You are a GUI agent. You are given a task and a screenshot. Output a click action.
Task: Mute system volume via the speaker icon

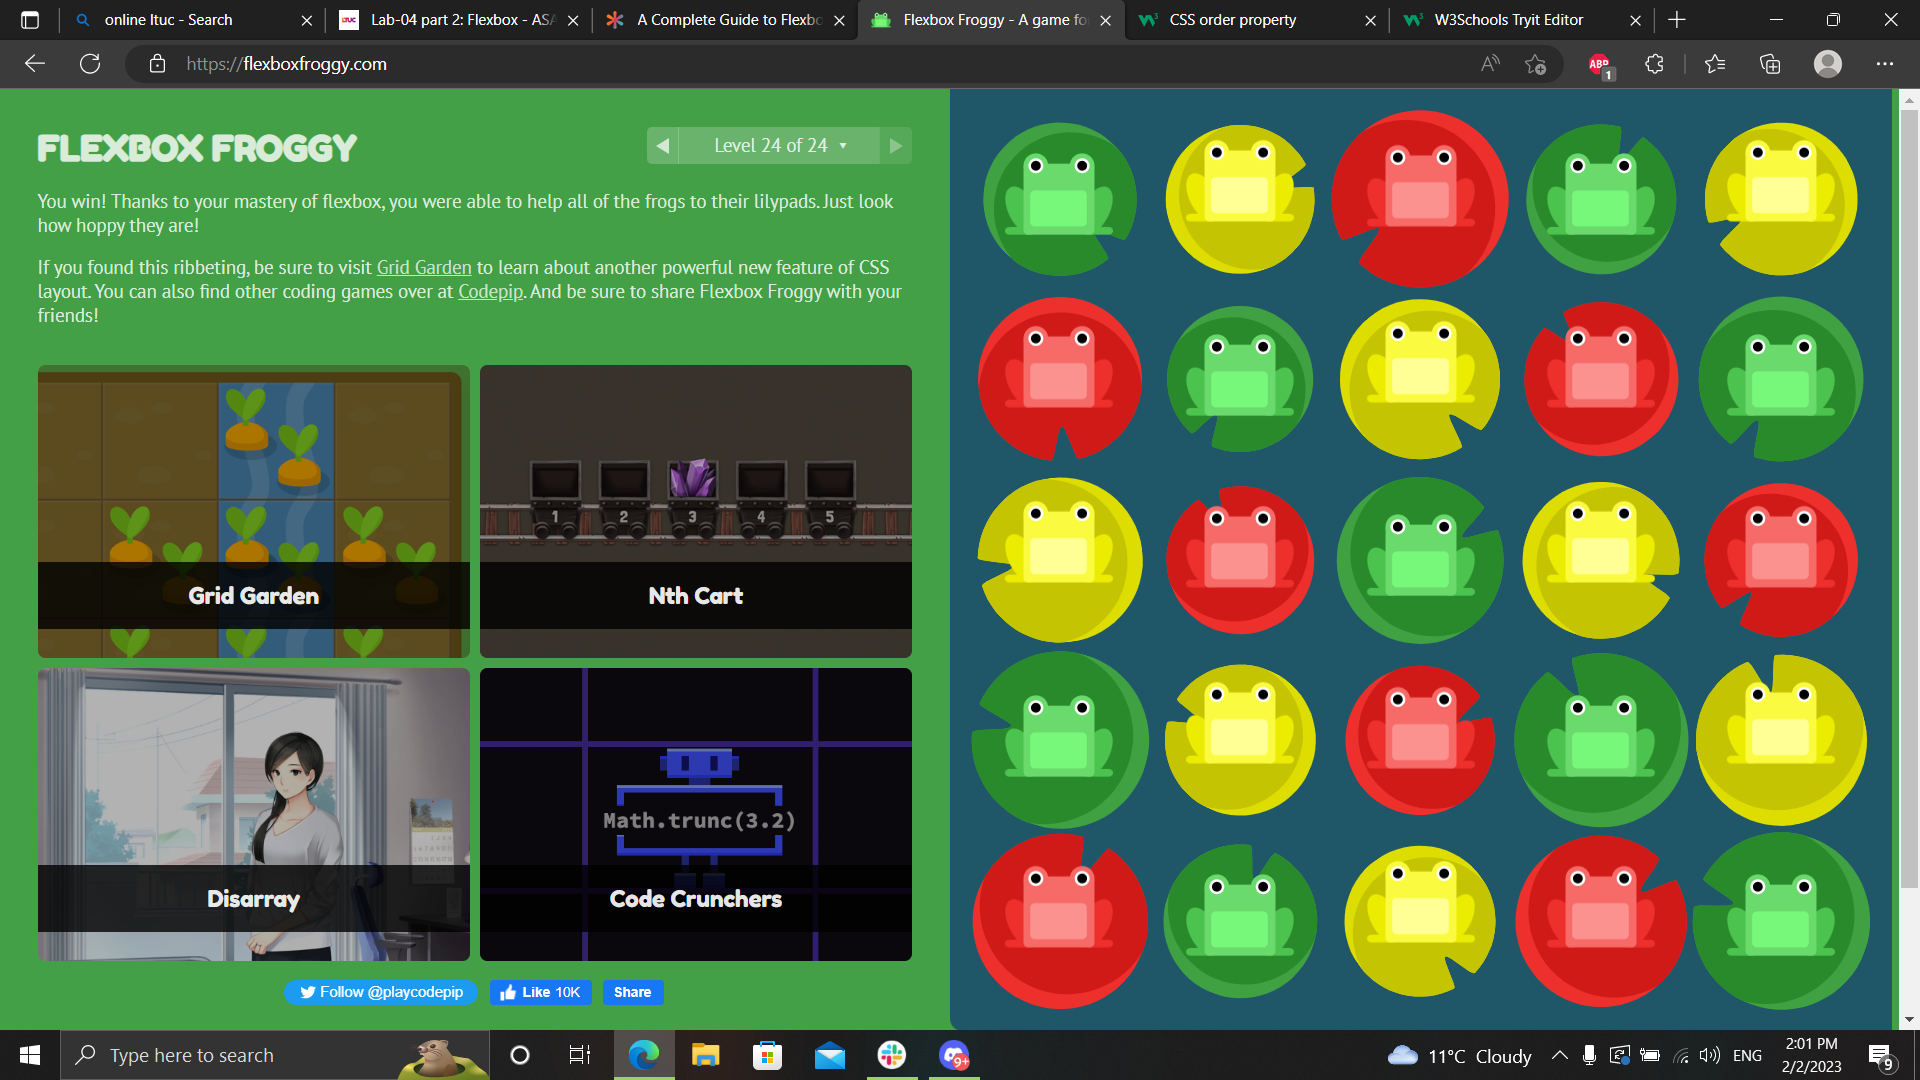pyautogui.click(x=1710, y=1055)
